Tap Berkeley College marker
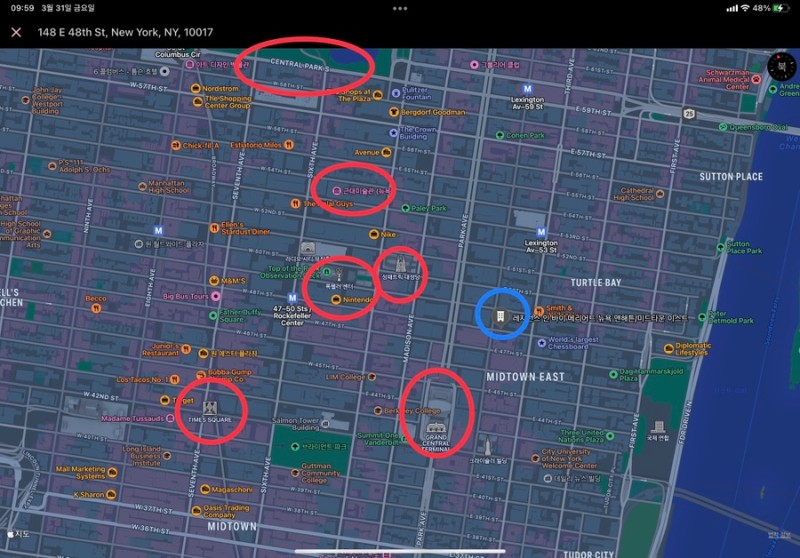 (x=378, y=411)
